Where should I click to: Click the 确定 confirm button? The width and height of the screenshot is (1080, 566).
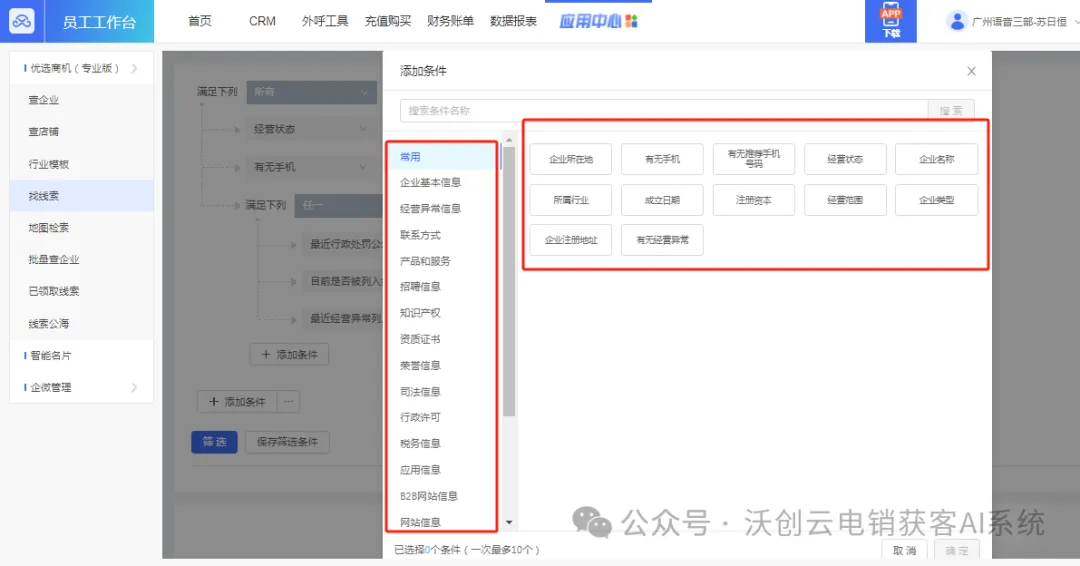point(957,550)
